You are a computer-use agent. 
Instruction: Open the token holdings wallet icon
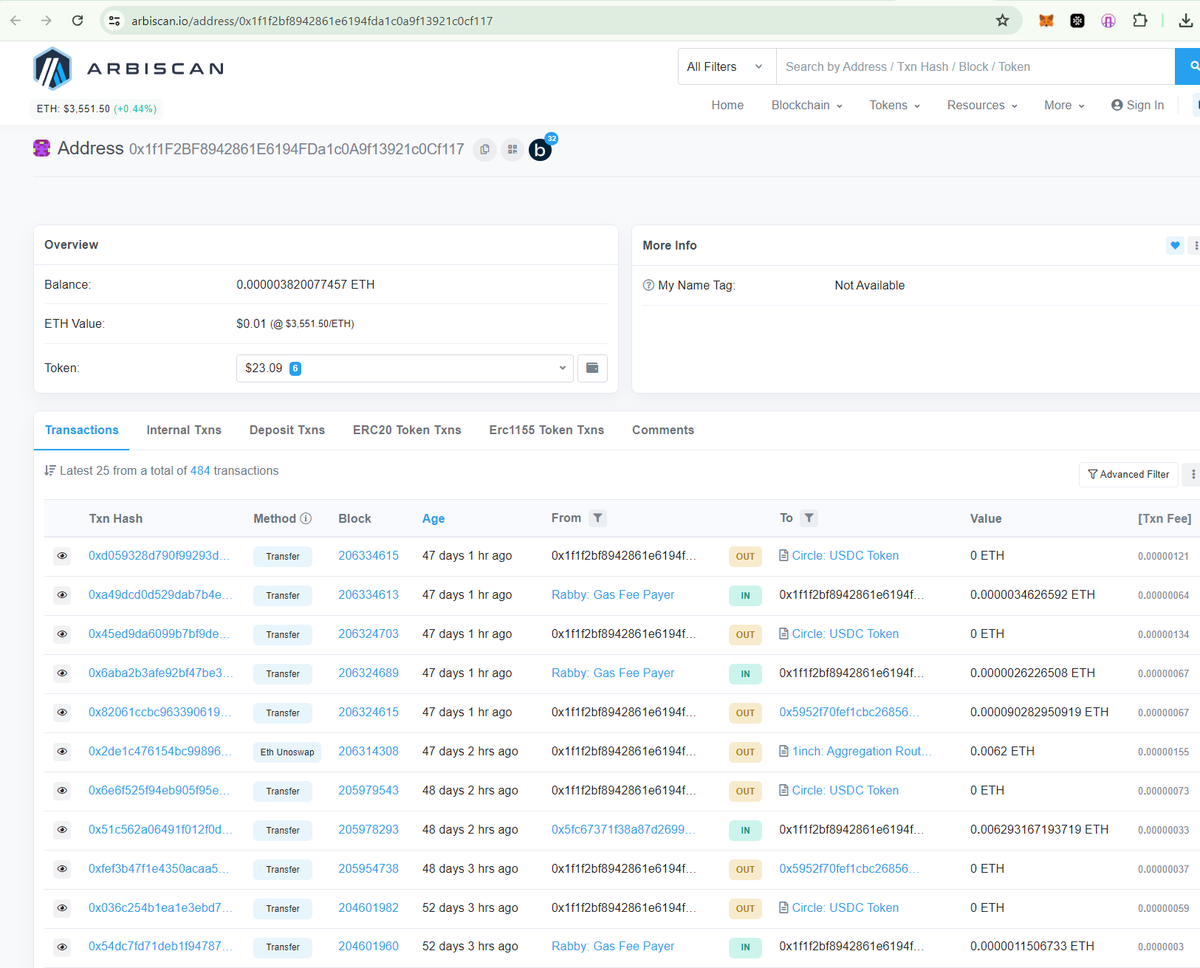(x=592, y=368)
